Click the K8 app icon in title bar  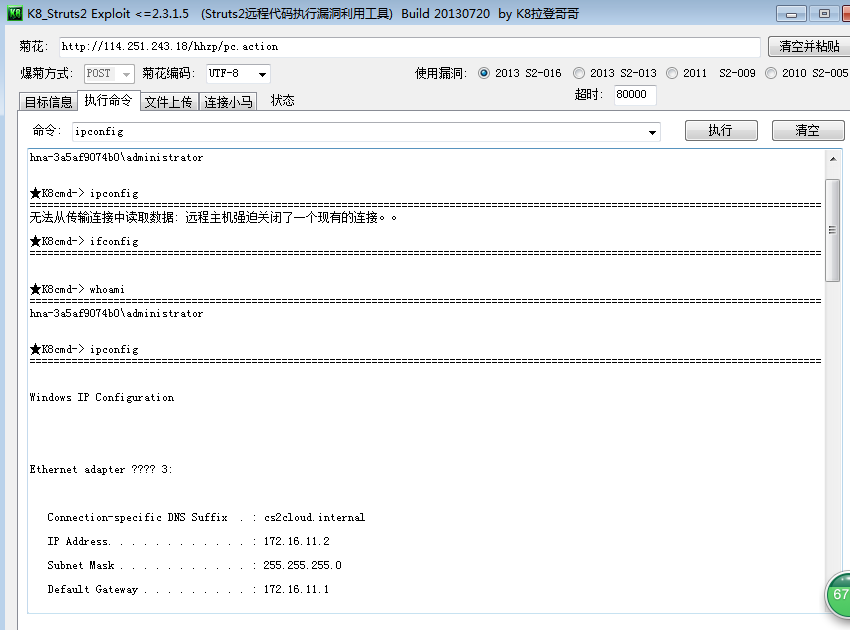point(15,13)
